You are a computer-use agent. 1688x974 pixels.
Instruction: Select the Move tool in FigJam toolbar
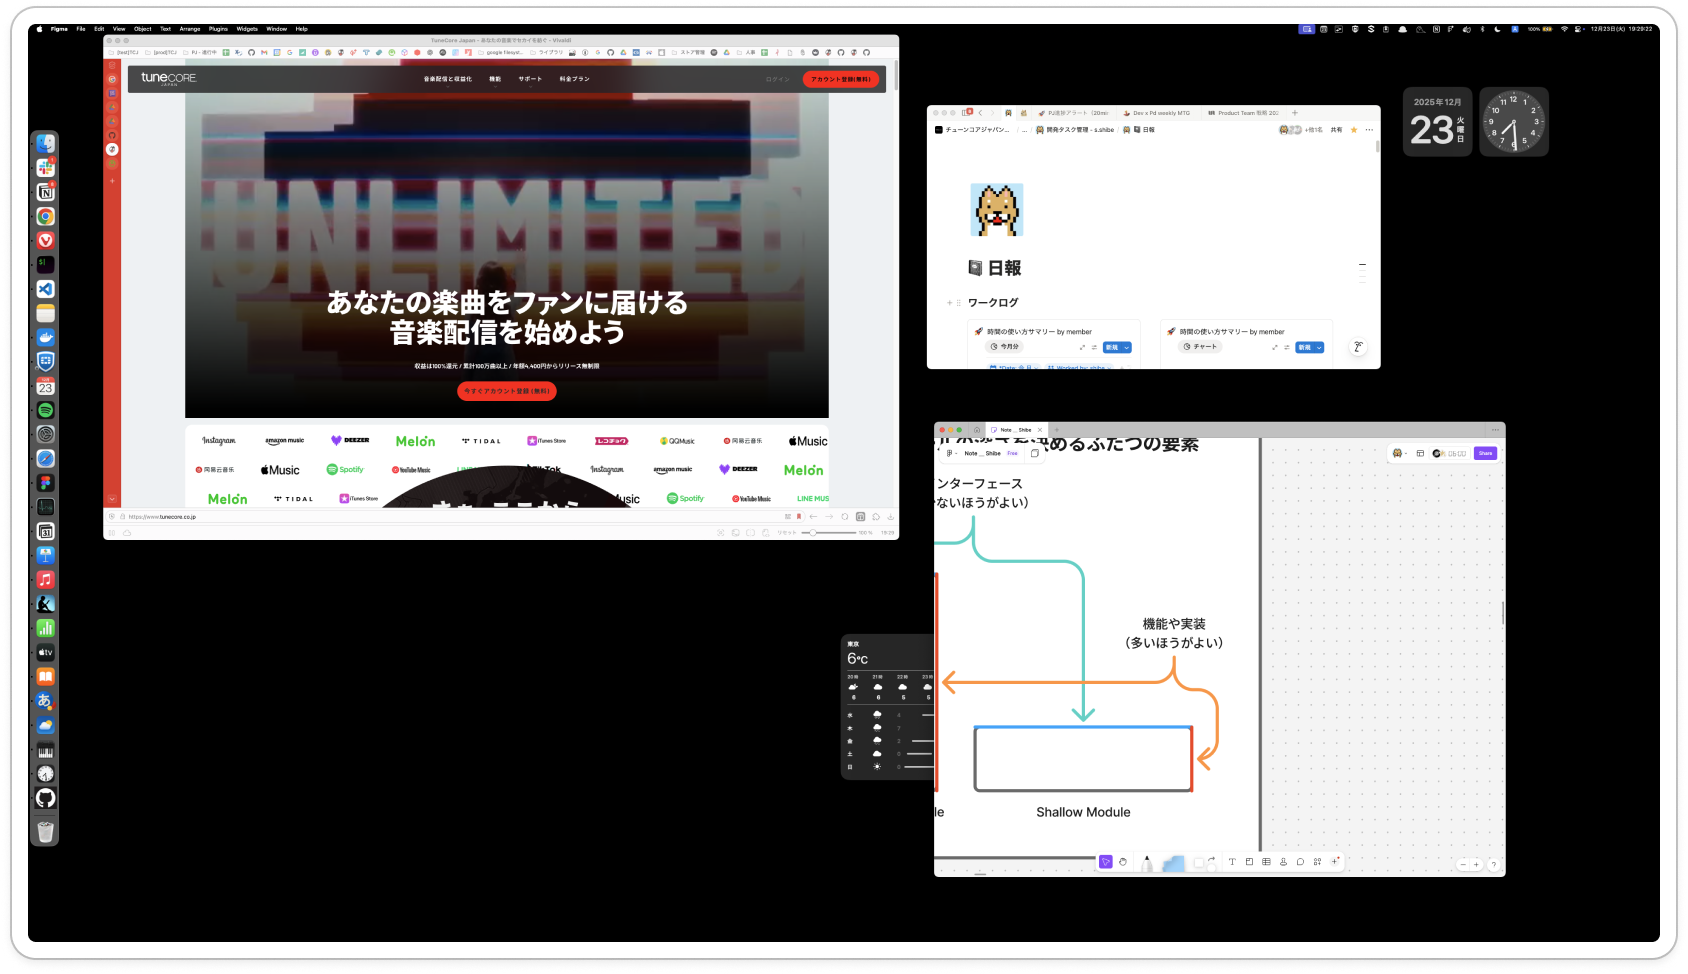click(x=1106, y=862)
